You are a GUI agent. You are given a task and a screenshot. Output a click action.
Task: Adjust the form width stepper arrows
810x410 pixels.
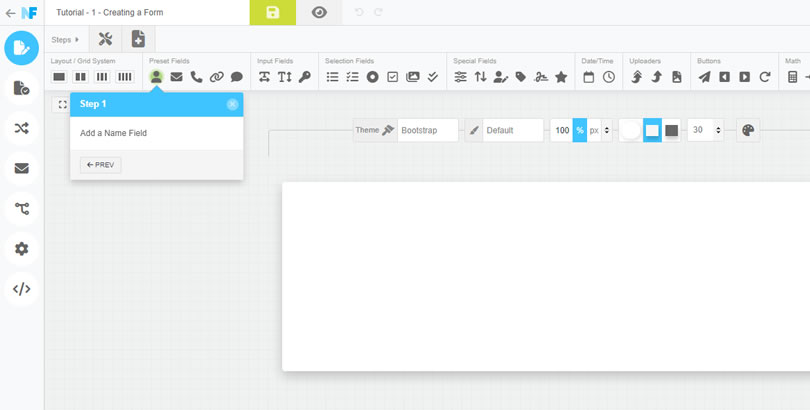click(607, 130)
